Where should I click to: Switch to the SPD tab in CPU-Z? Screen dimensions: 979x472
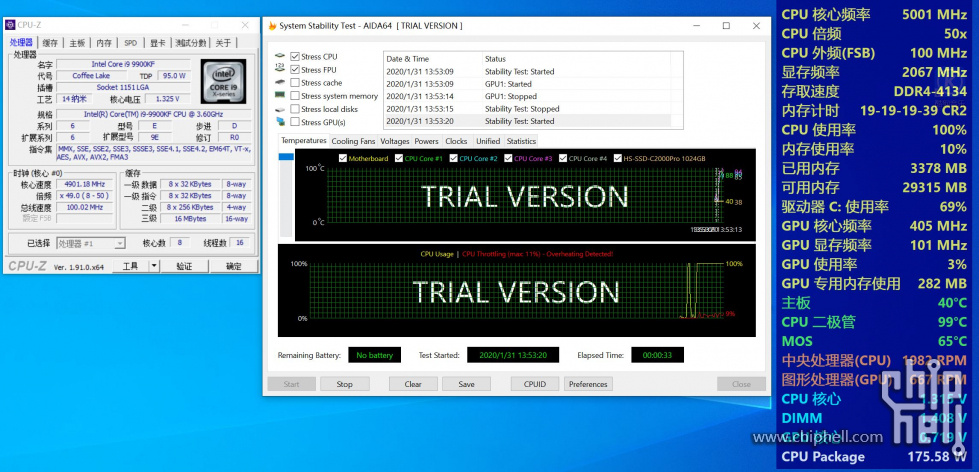pos(130,43)
